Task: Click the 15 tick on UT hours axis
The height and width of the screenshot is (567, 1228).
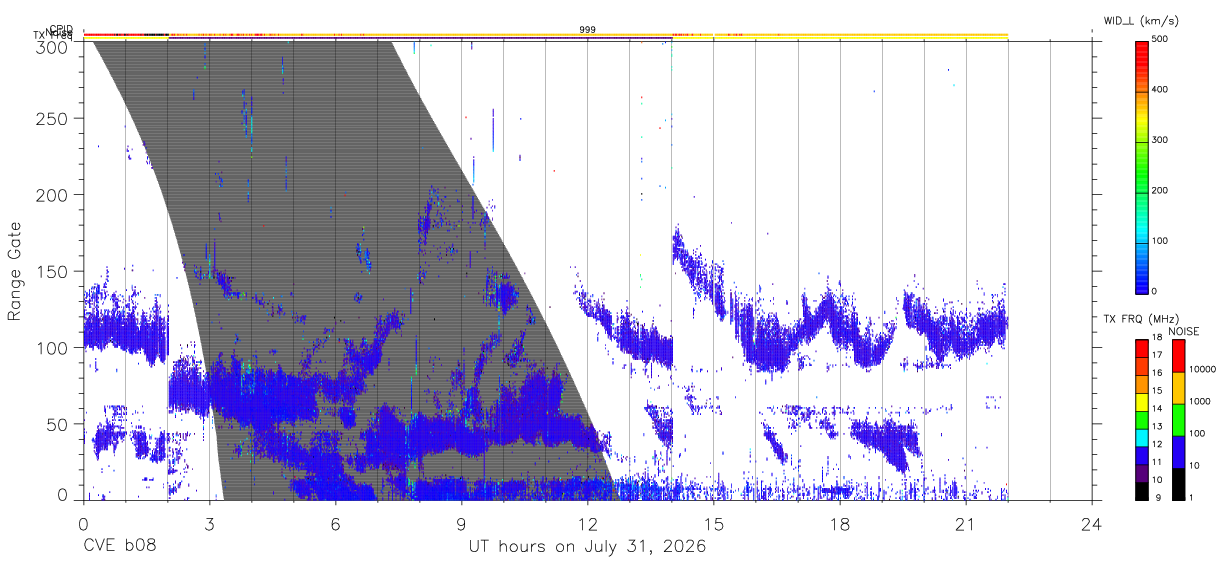Action: 714,524
